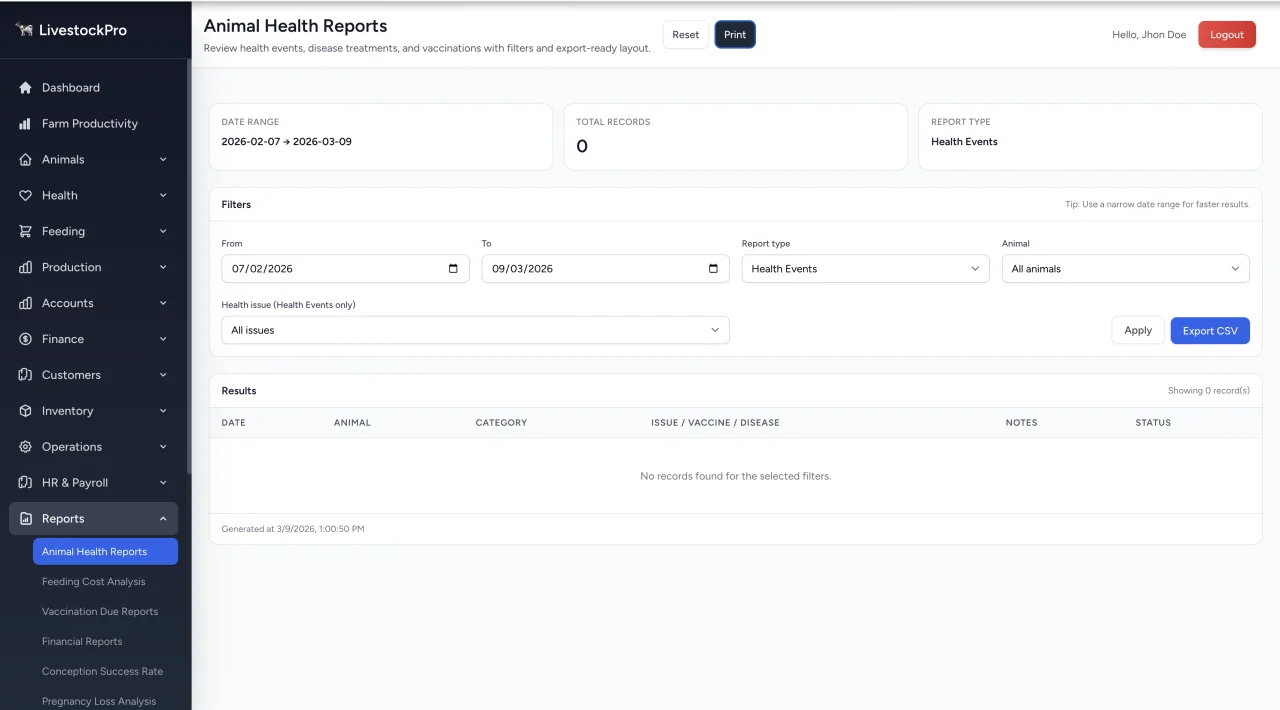The width and height of the screenshot is (1280, 710).
Task: Click the Logout button
Action: point(1227,35)
